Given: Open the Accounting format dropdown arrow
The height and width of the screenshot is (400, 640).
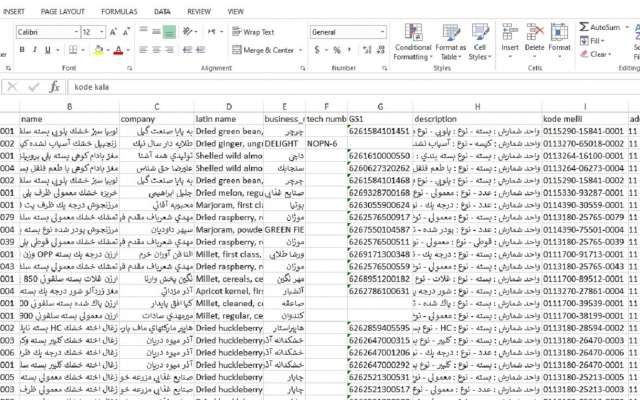Looking at the screenshot, I should (326, 50).
